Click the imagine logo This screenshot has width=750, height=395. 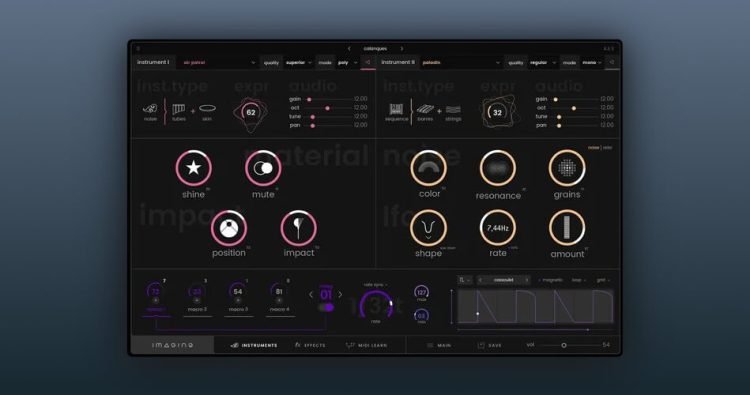[x=173, y=345]
